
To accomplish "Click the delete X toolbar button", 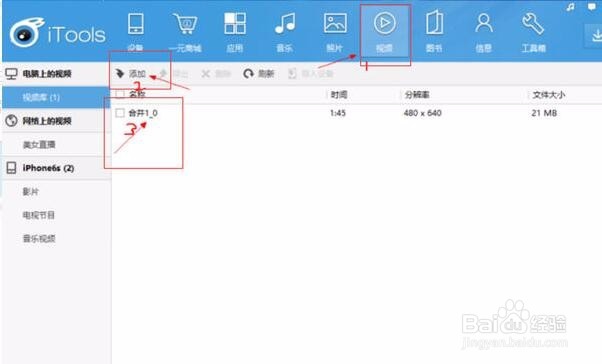I will coord(216,74).
